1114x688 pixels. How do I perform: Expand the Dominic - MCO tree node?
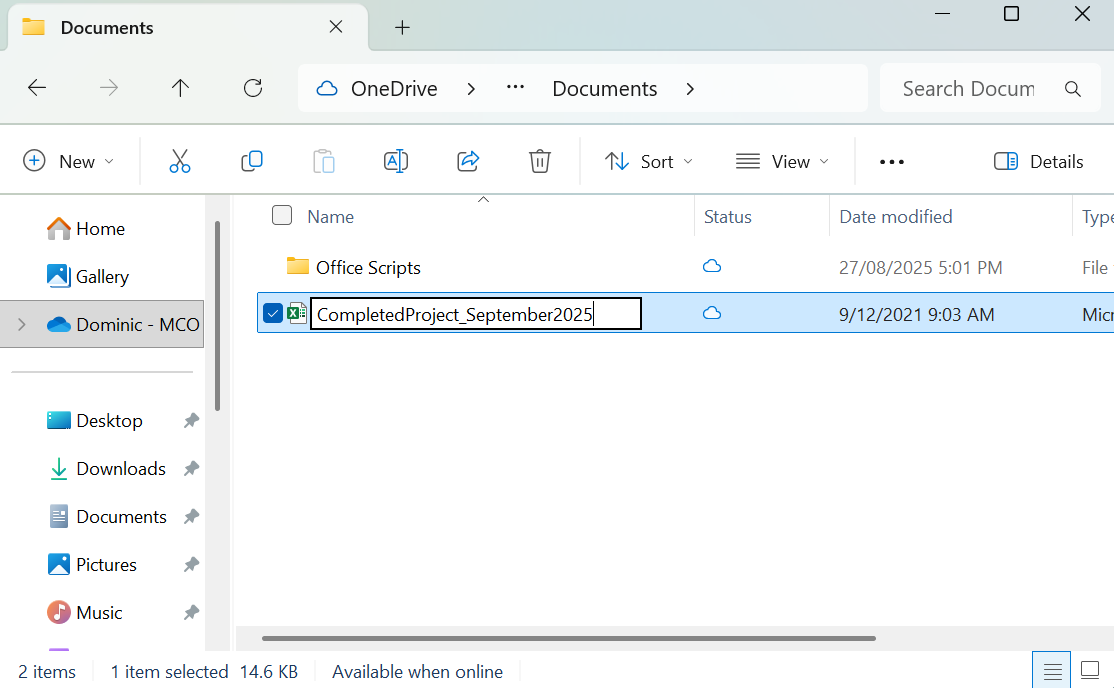(21, 324)
